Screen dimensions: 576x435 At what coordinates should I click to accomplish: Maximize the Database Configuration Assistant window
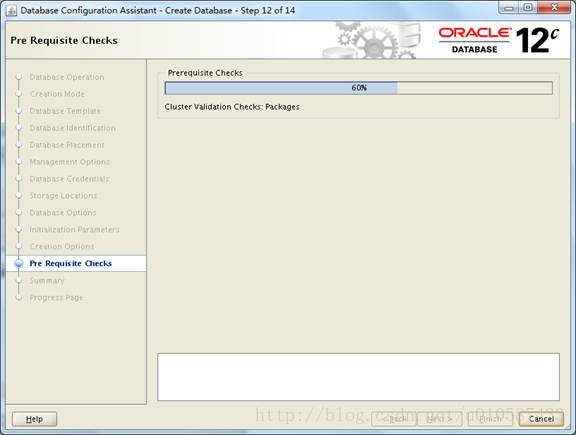pyautogui.click(x=528, y=8)
